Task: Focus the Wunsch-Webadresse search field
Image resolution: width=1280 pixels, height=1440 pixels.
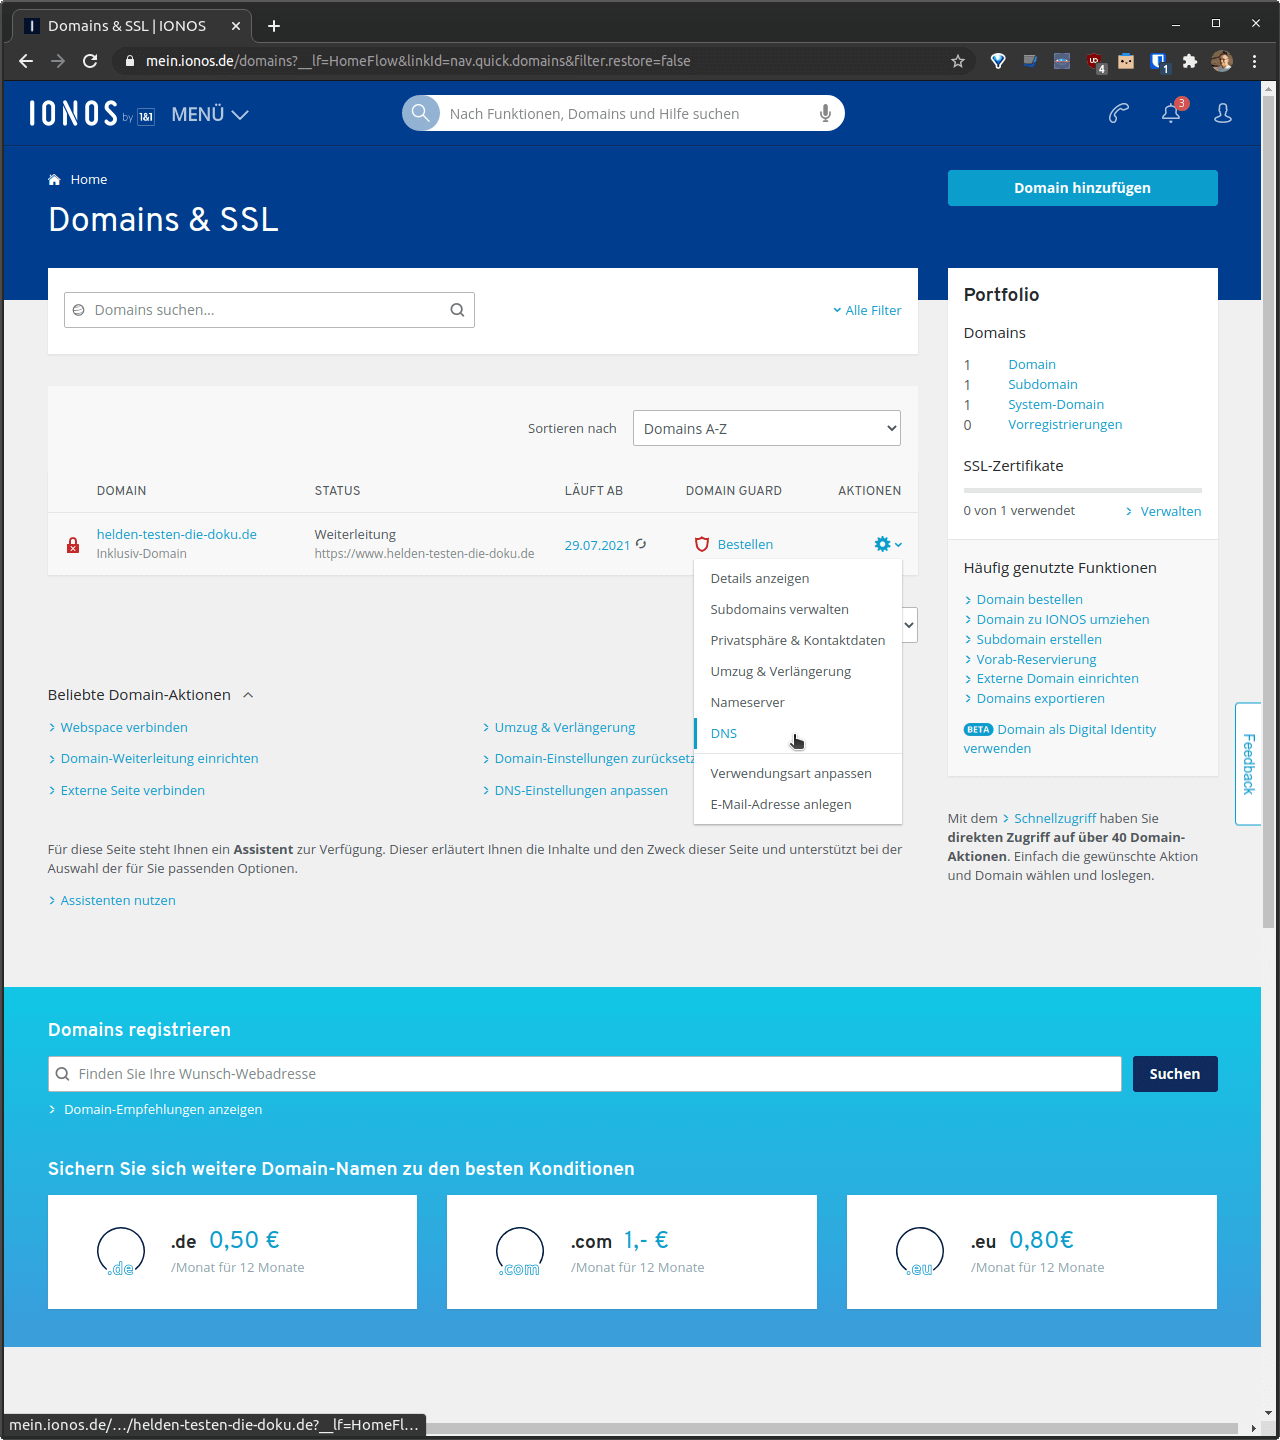Action: point(585,1074)
